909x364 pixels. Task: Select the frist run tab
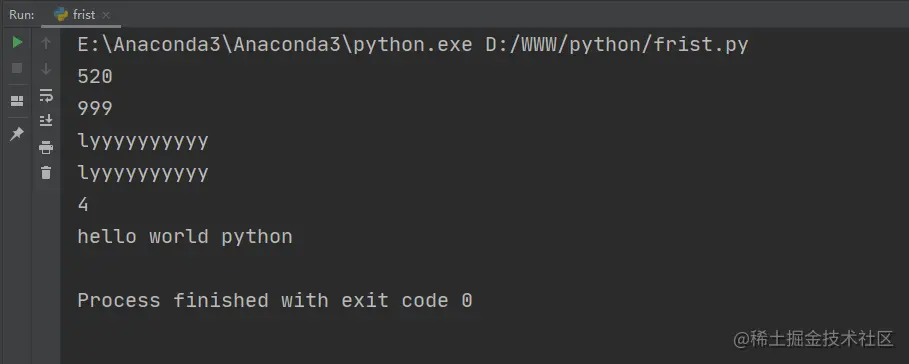pyautogui.click(x=81, y=14)
